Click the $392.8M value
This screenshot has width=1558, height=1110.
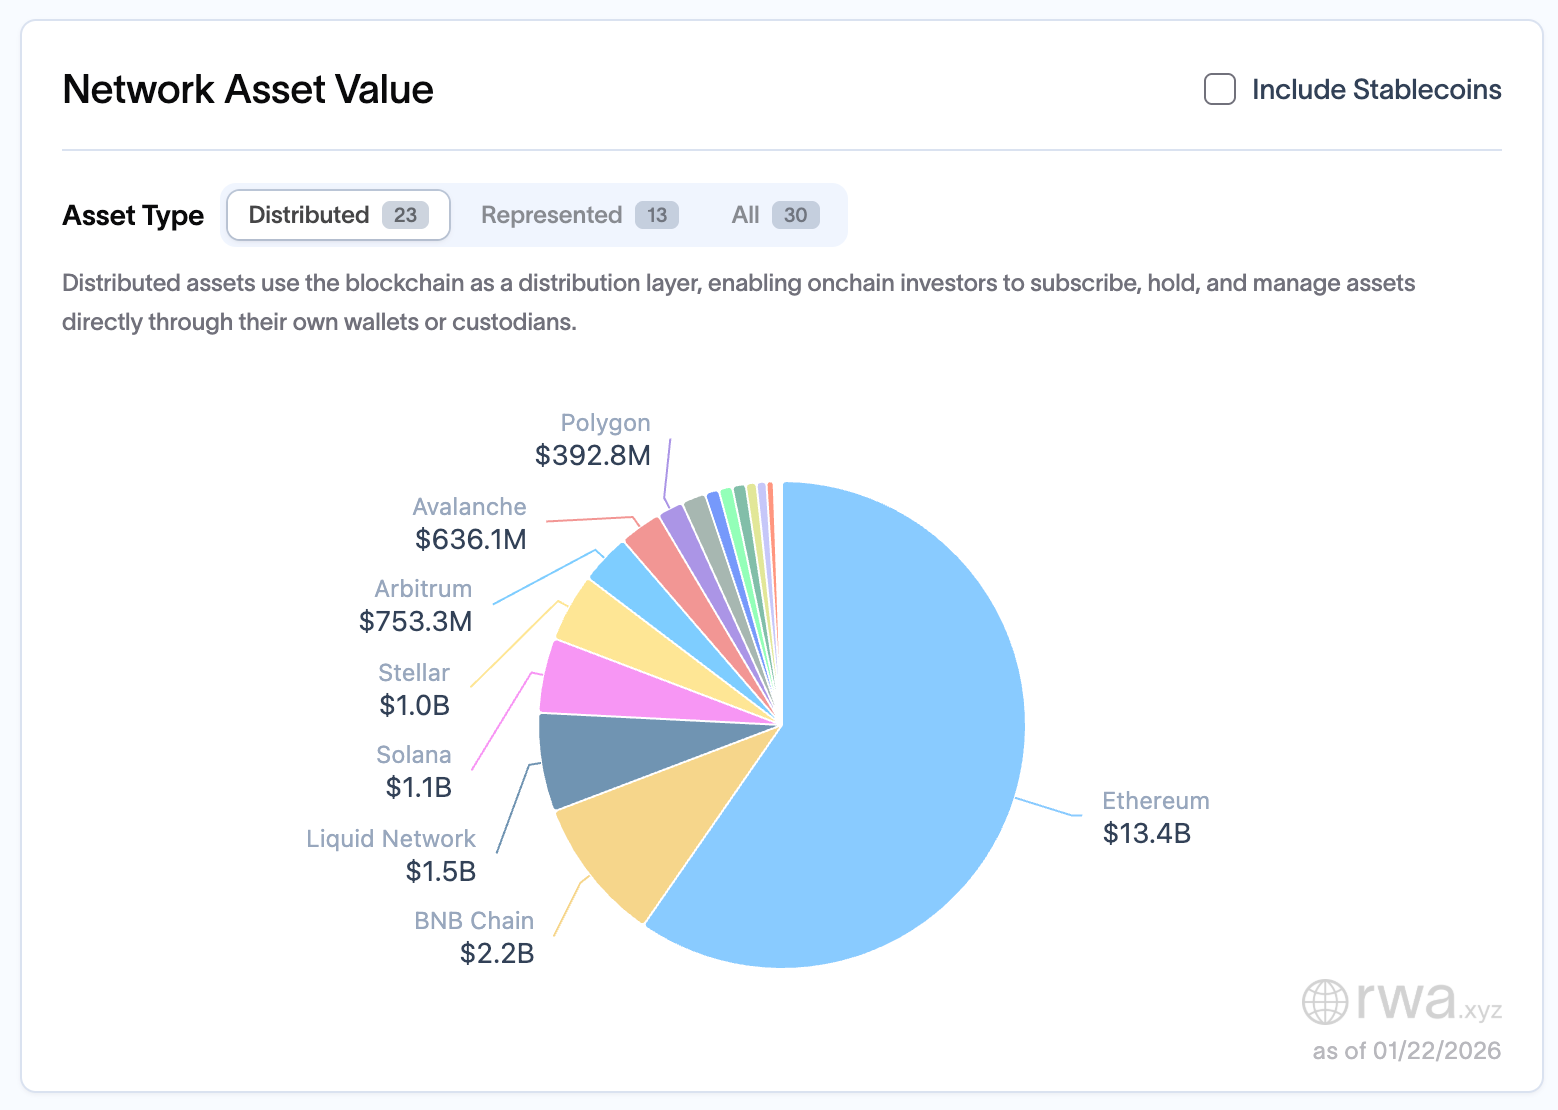593,455
